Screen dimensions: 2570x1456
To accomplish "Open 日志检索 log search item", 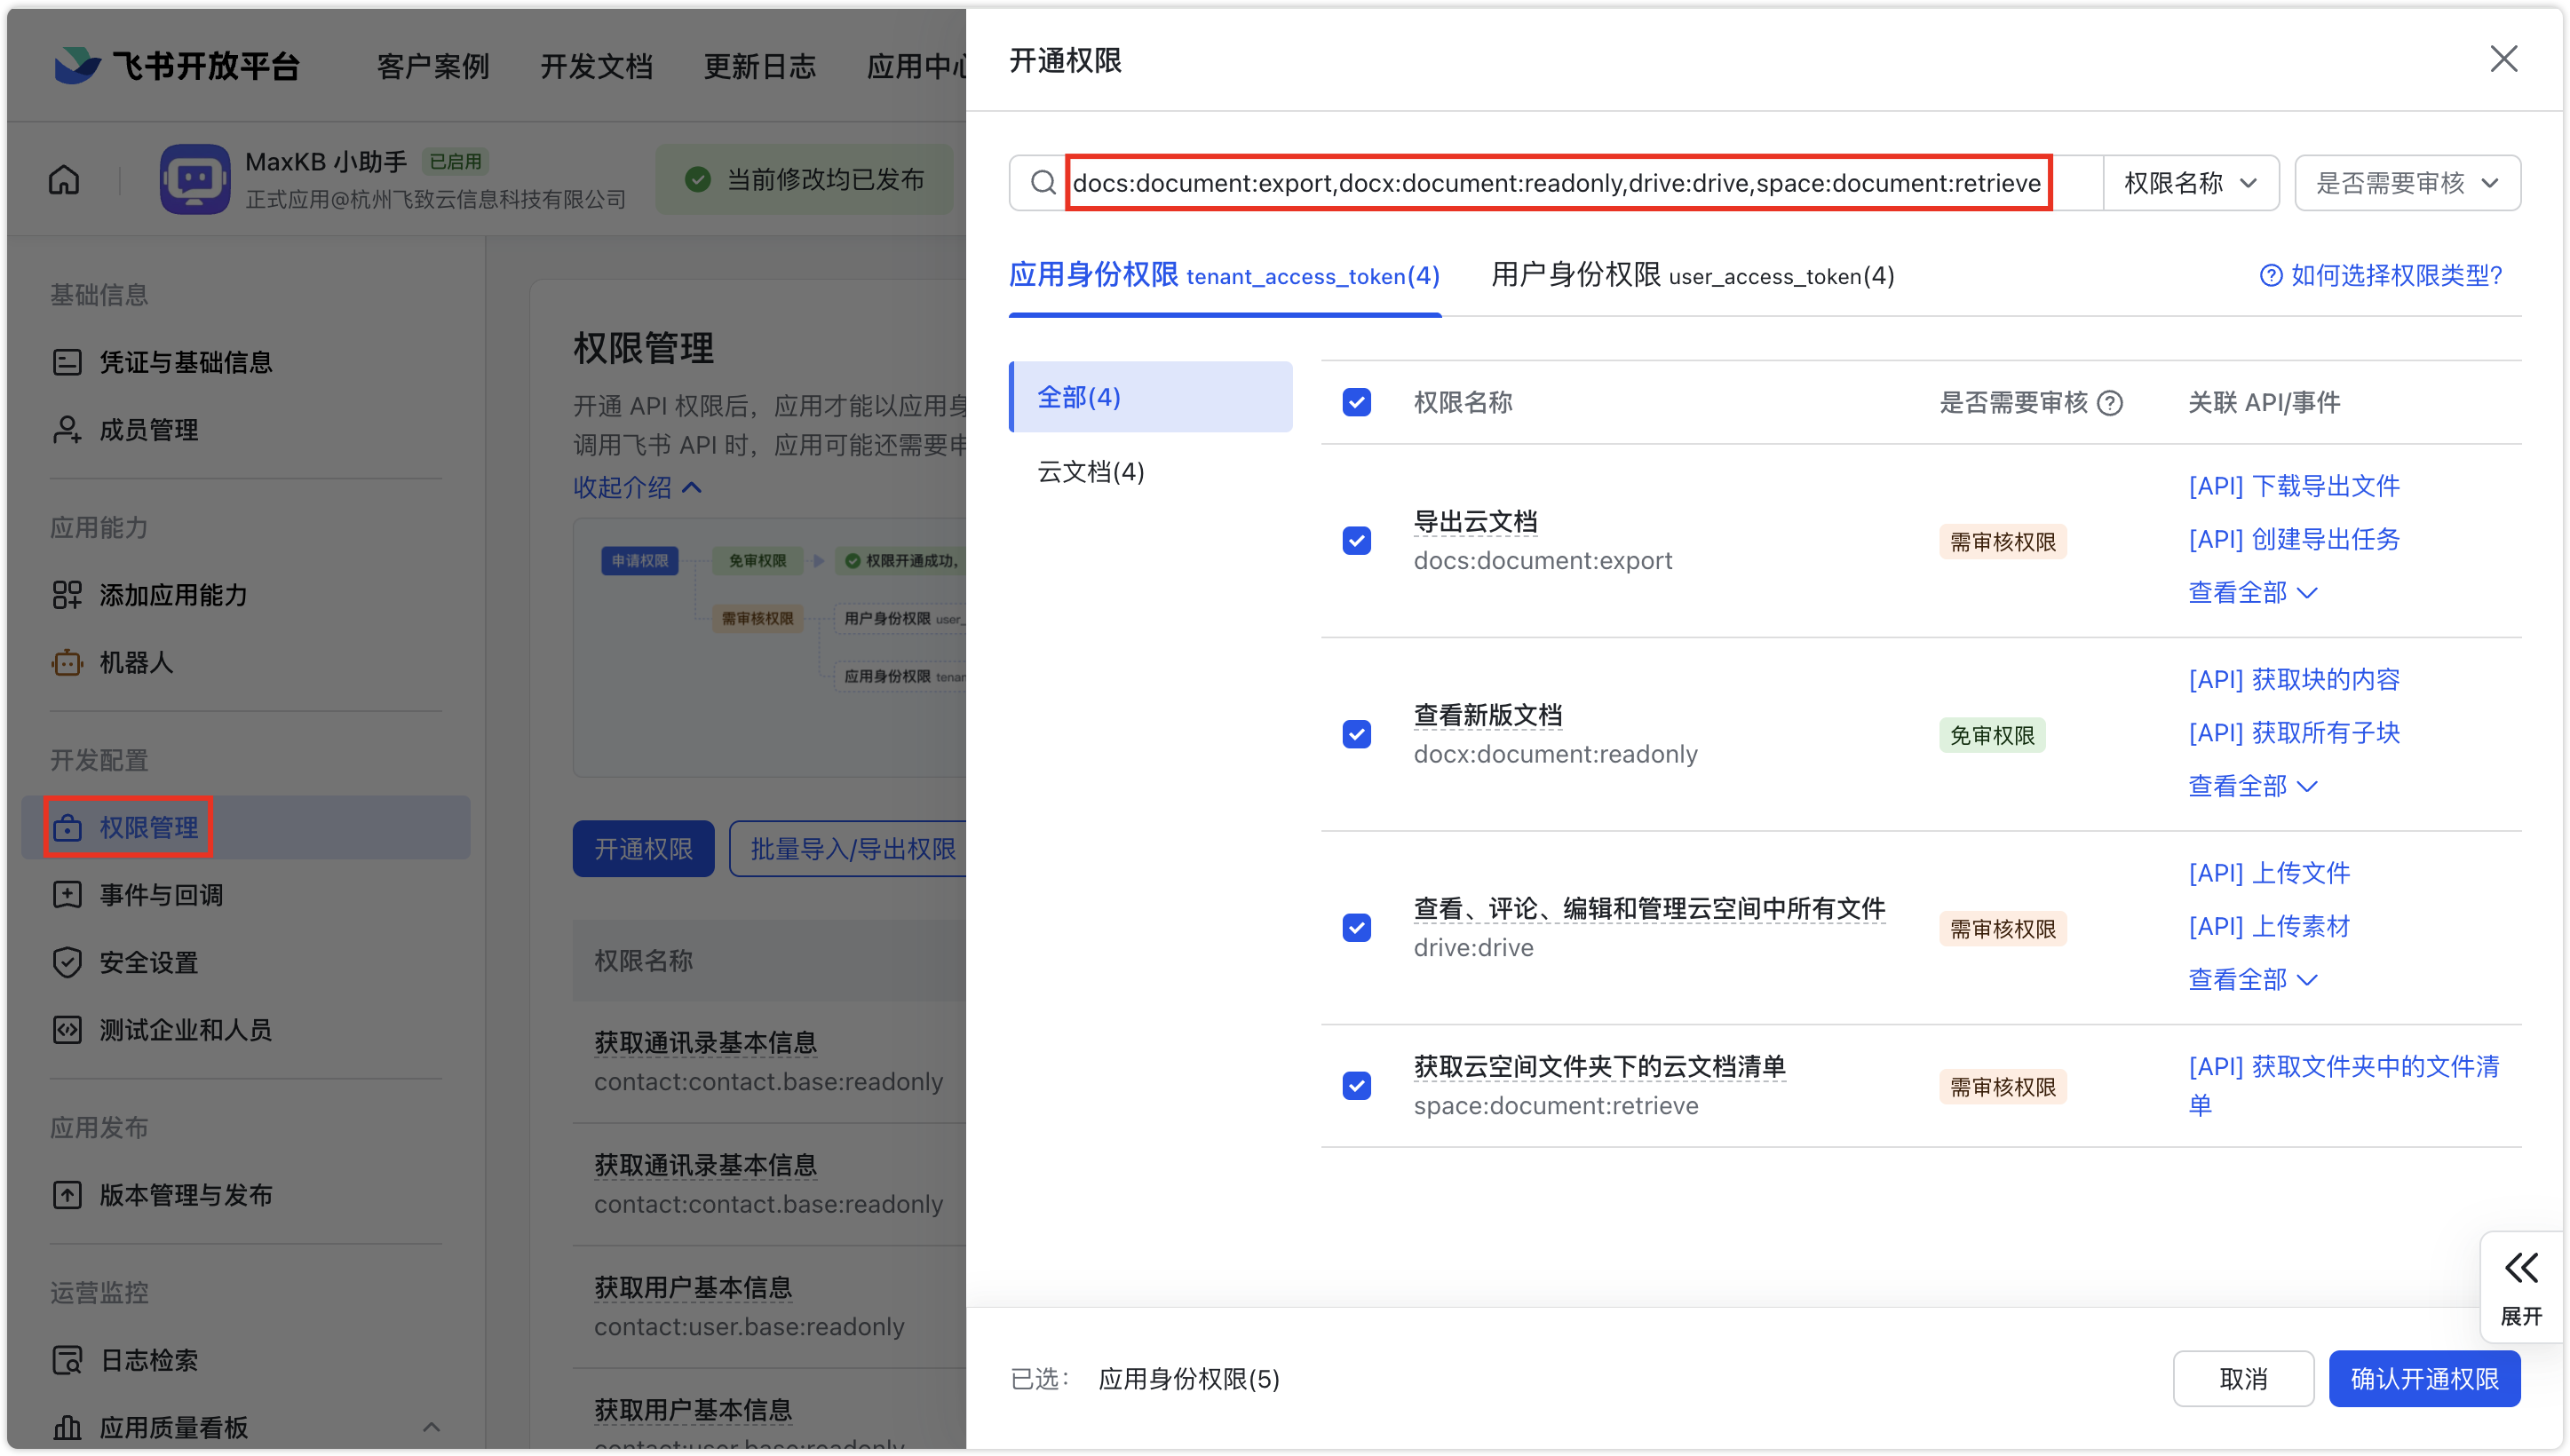I will click(x=148, y=1360).
